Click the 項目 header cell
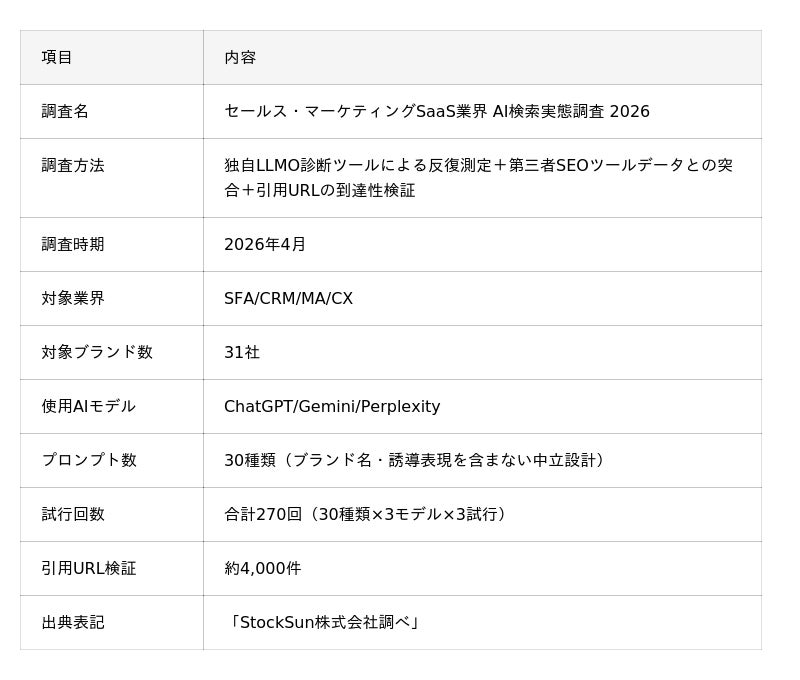This screenshot has width=800, height=680. [57, 57]
